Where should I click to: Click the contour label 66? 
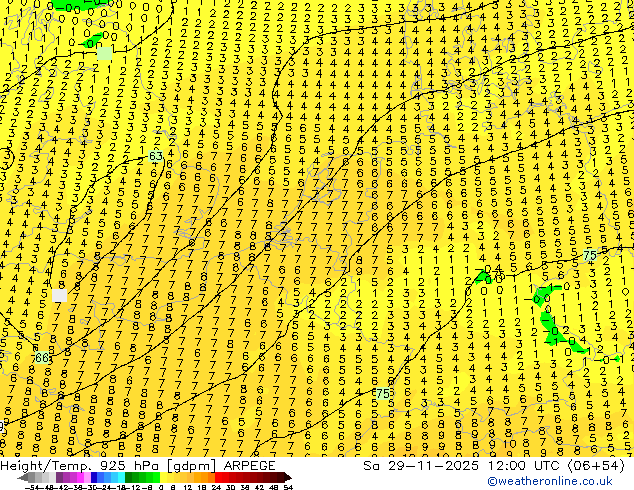42,358
